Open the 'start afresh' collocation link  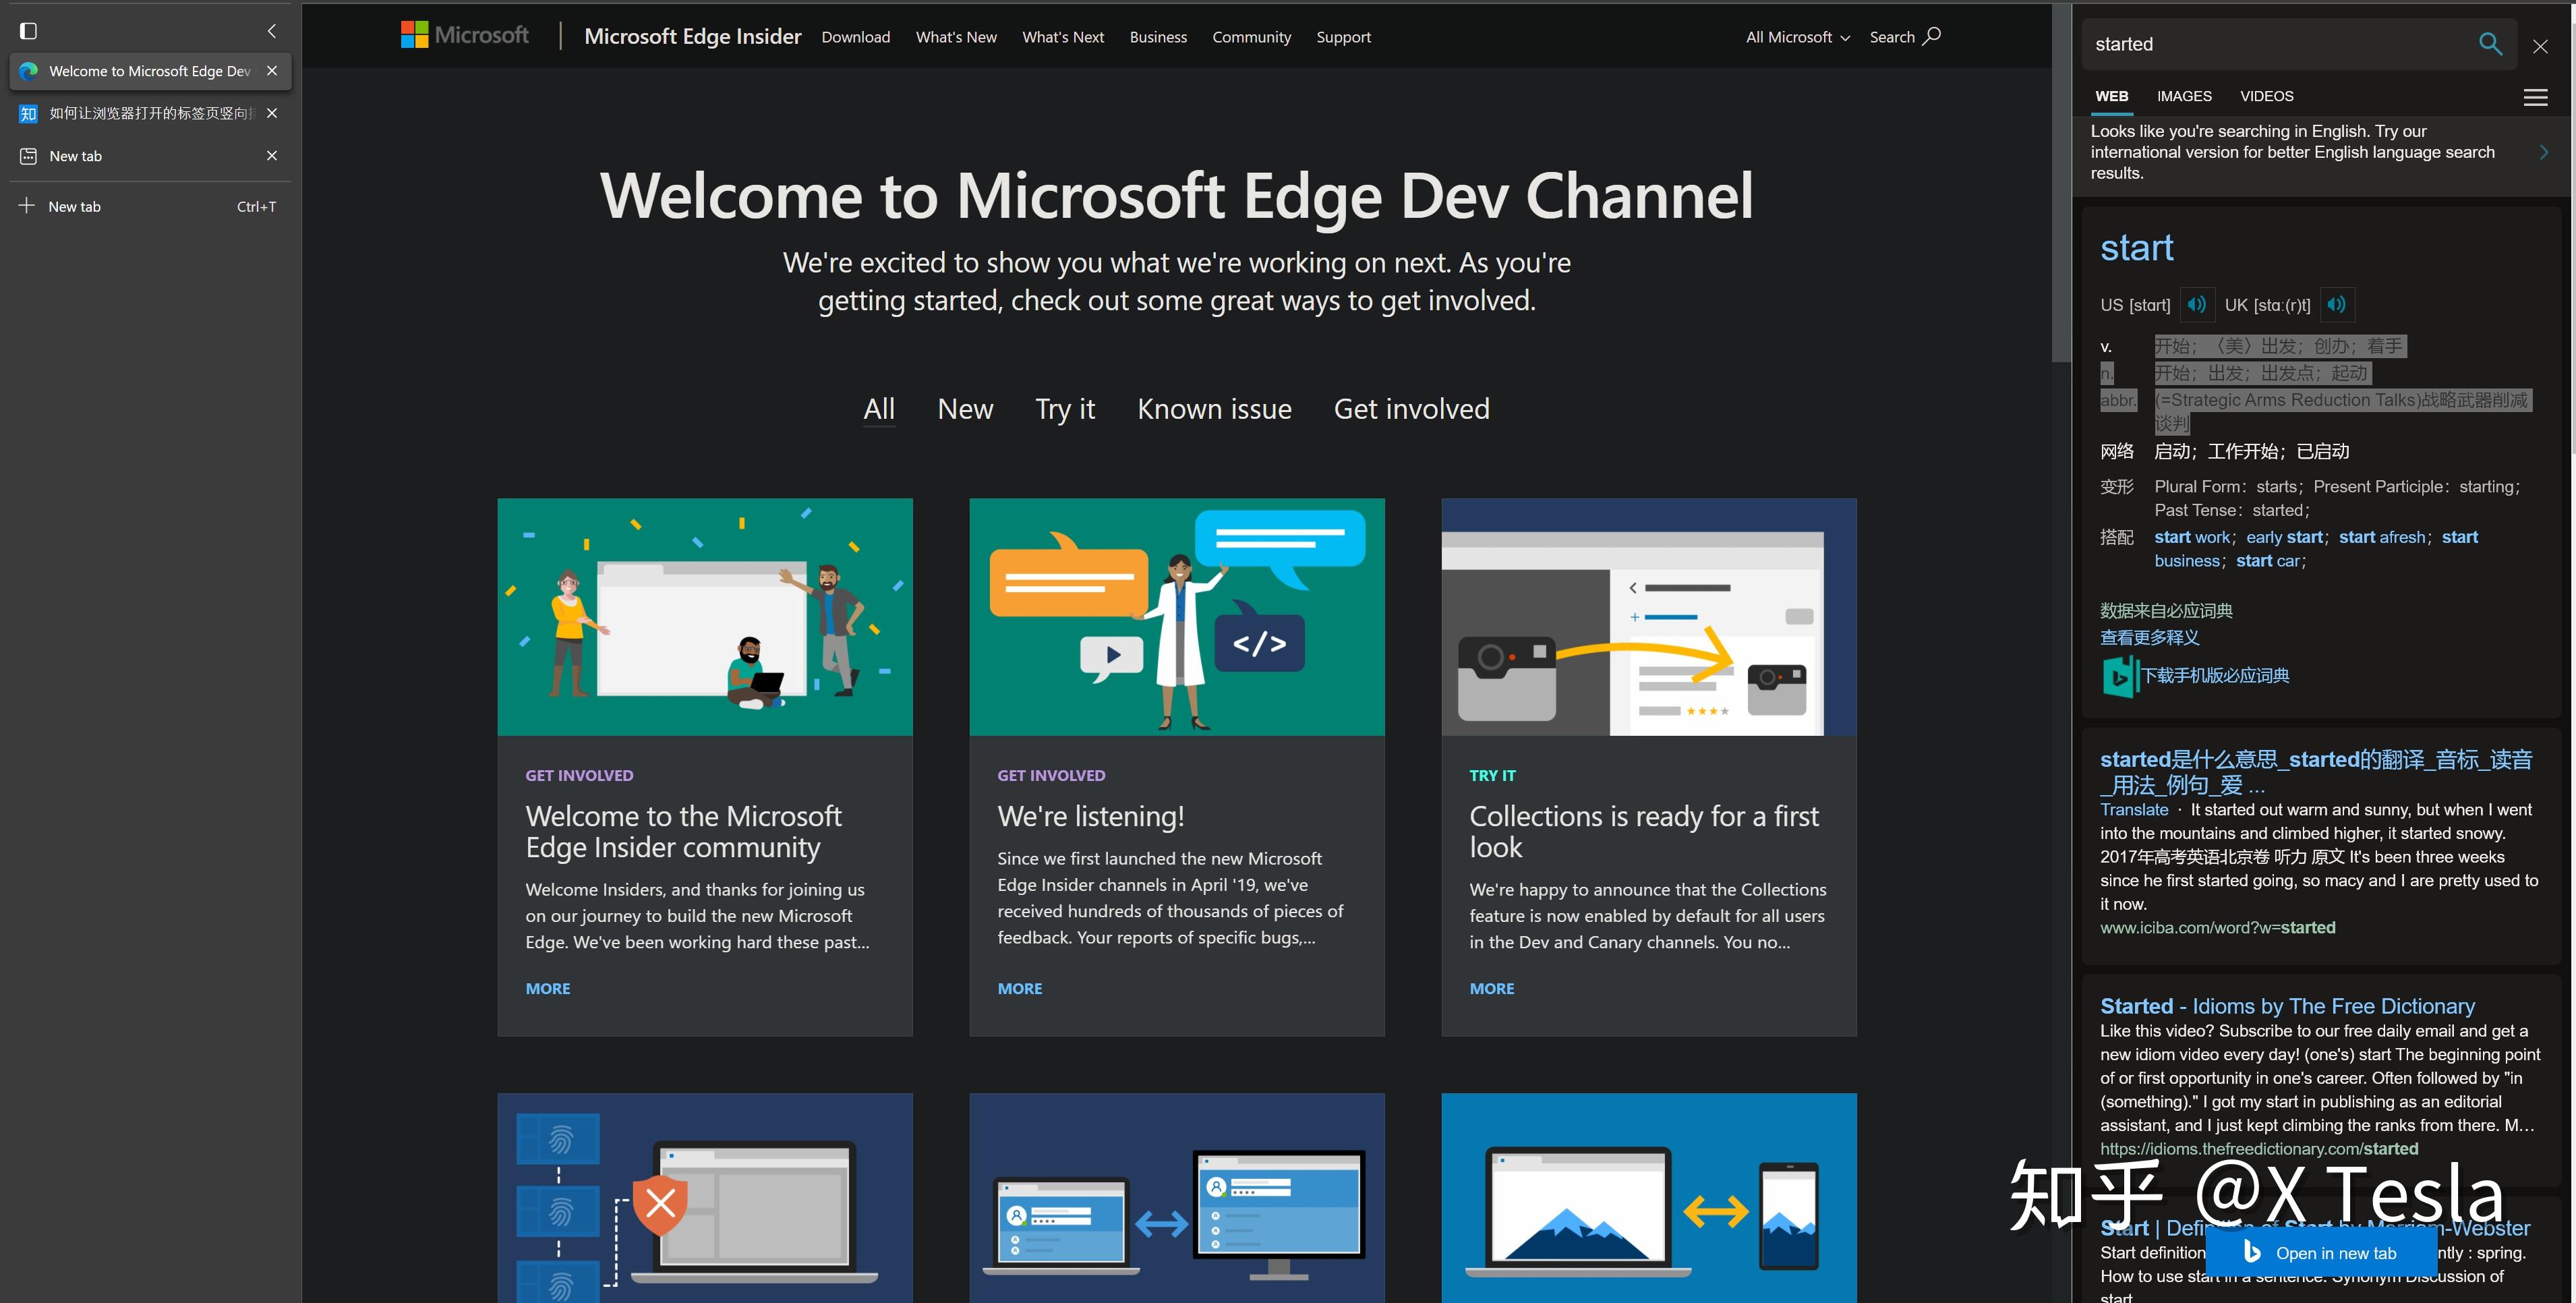pos(2382,537)
